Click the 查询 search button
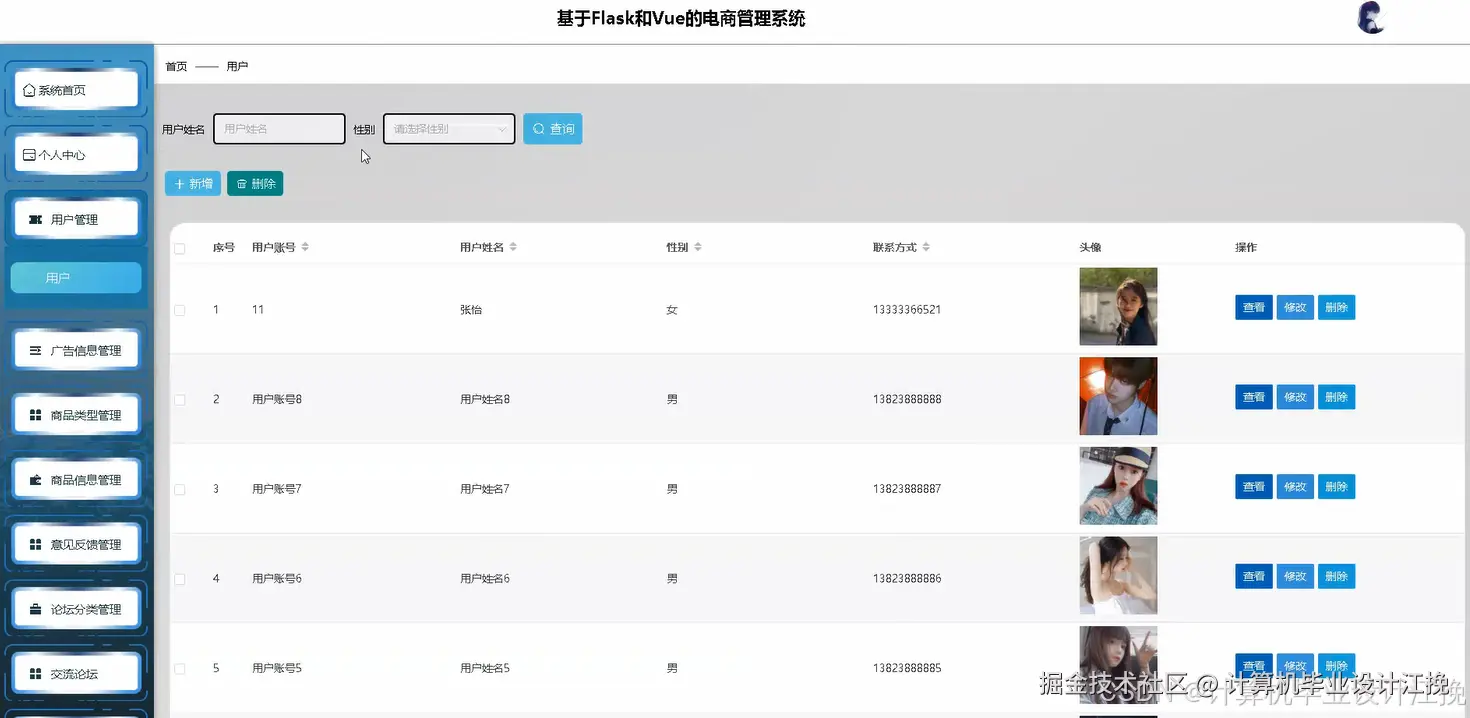The height and width of the screenshot is (718, 1470). coord(553,129)
